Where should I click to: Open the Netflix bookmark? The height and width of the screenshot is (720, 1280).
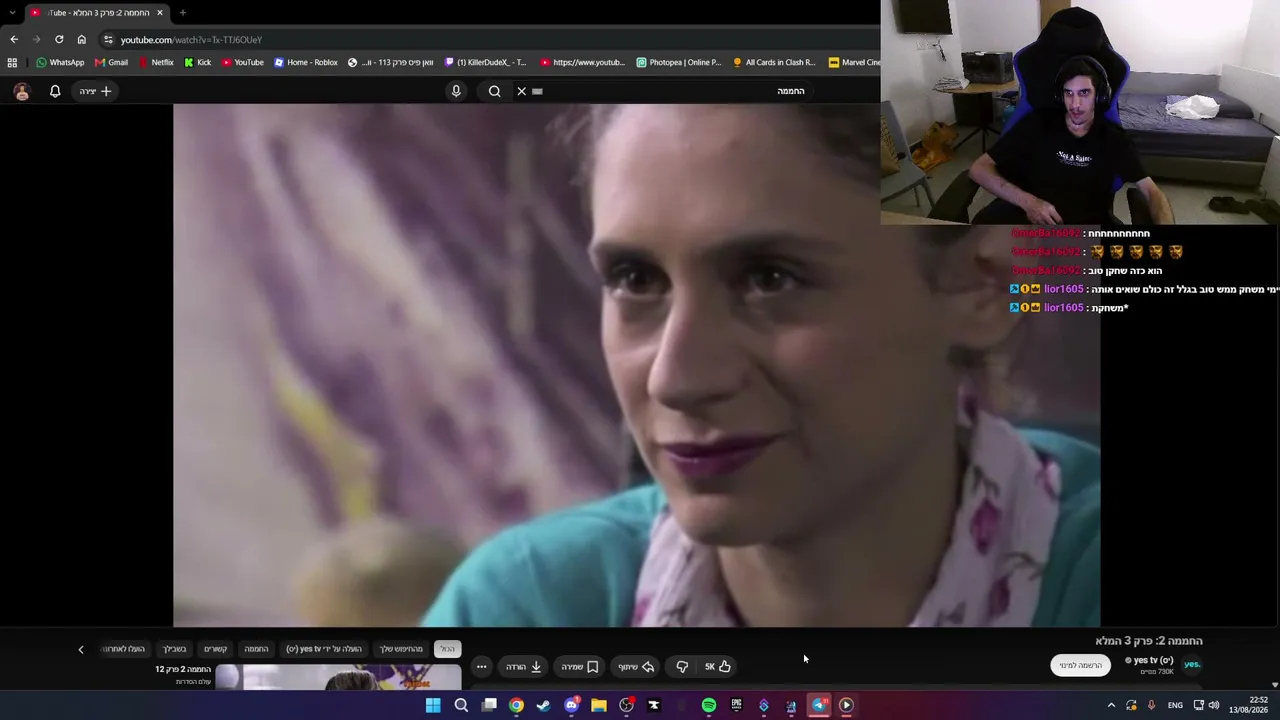[x=156, y=62]
